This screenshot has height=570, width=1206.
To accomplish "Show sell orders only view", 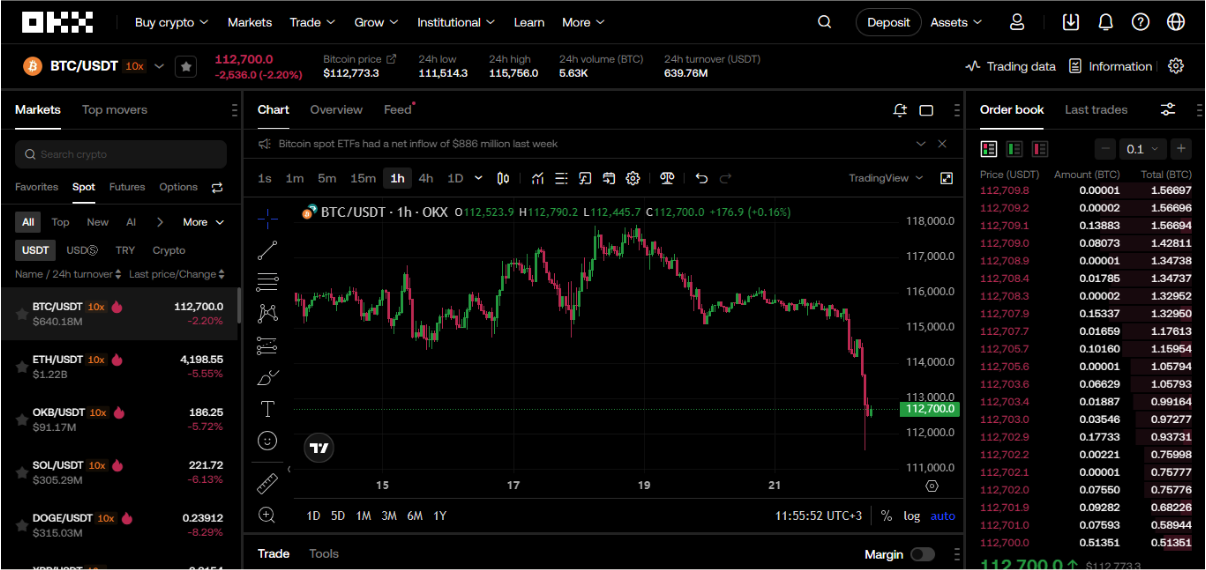I will (1040, 149).
